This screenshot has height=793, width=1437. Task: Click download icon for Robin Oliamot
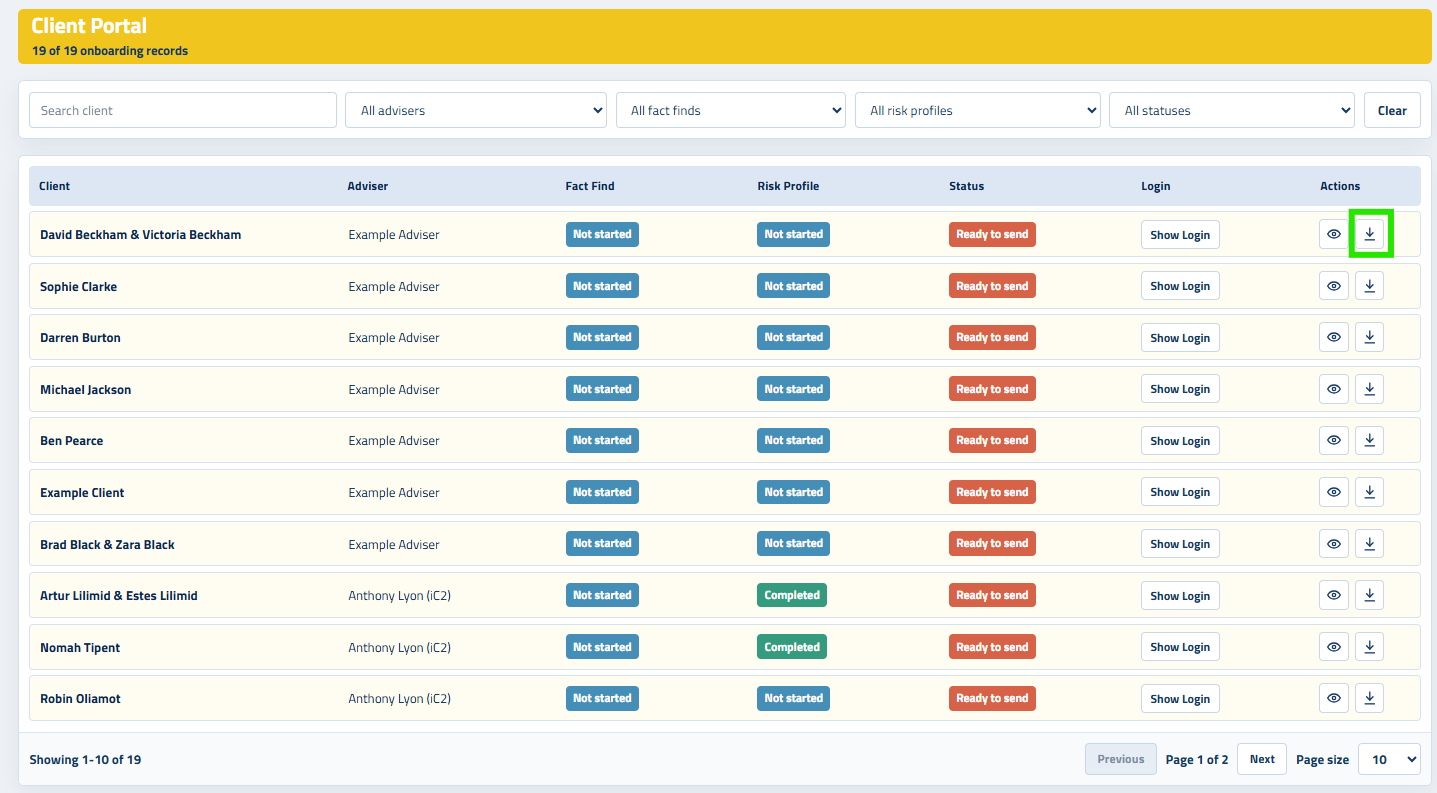pos(1370,698)
